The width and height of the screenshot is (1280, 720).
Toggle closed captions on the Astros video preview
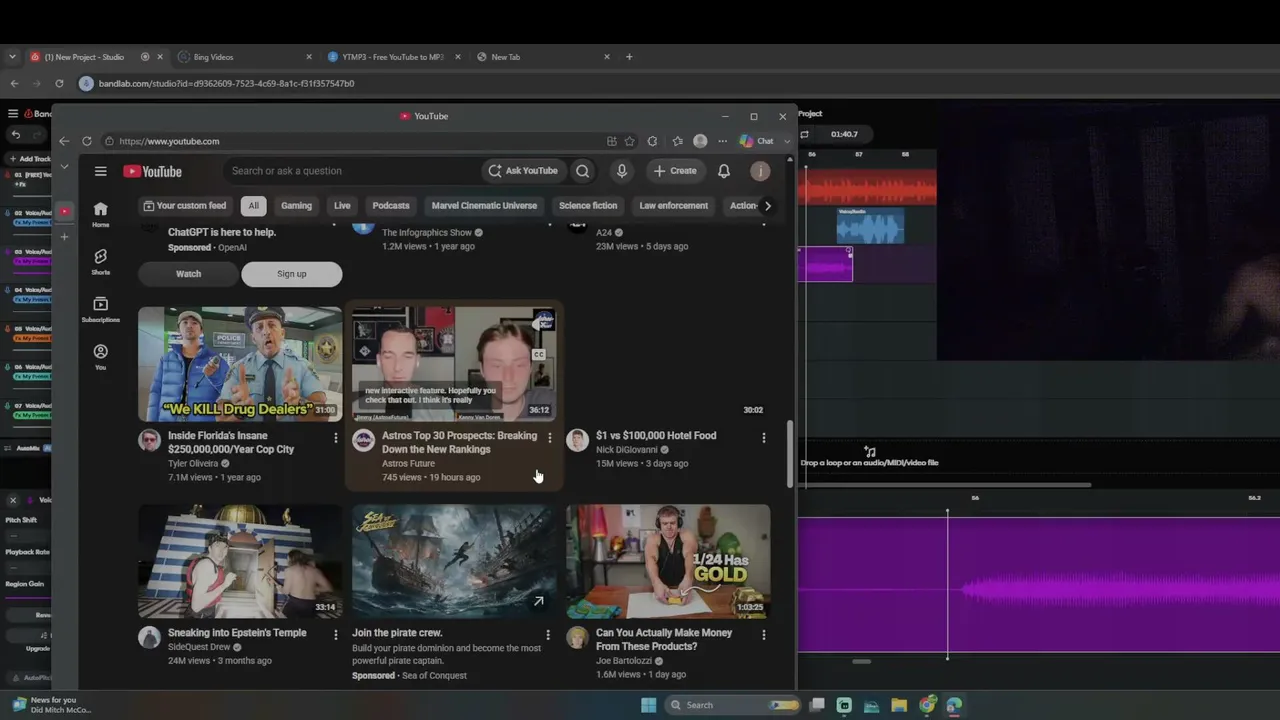point(539,354)
